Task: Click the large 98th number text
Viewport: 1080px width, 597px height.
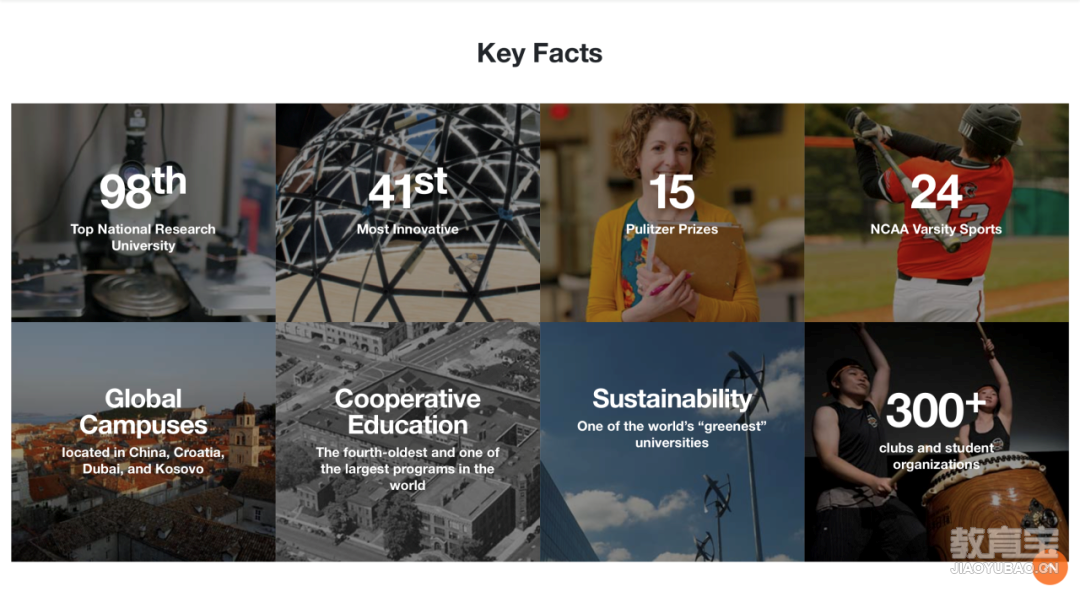Action: click(143, 188)
